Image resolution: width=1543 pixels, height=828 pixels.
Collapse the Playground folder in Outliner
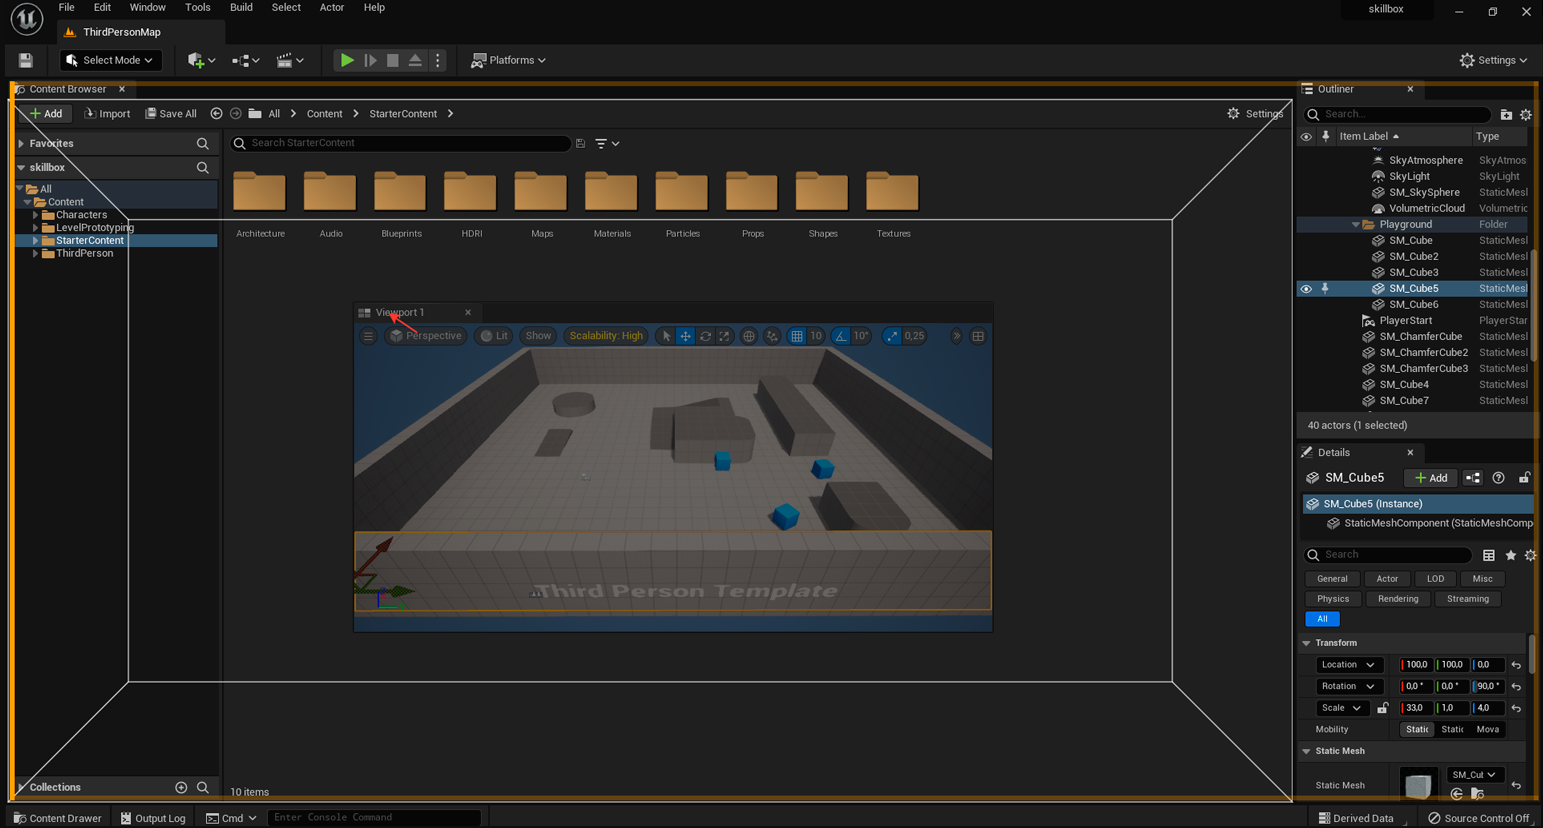click(x=1356, y=225)
